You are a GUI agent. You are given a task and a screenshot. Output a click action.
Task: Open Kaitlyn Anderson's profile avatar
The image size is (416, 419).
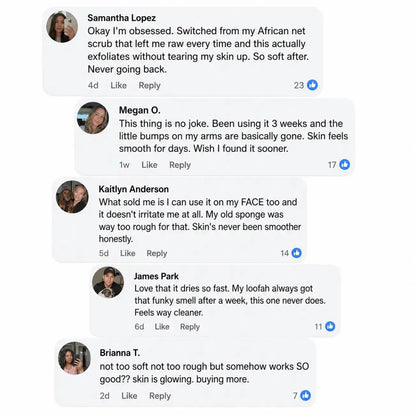click(x=72, y=197)
